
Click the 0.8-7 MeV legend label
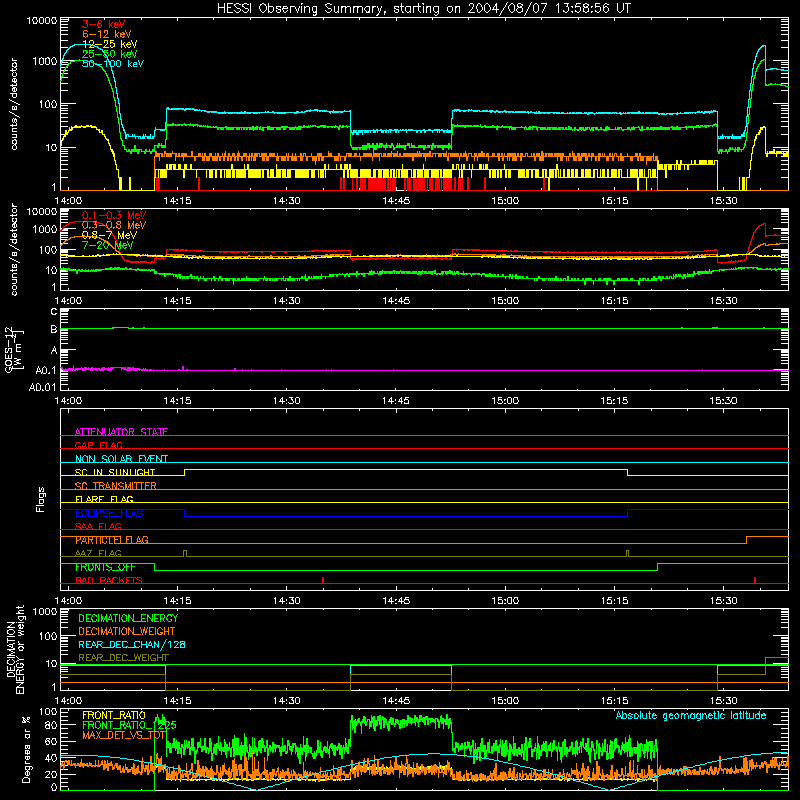tap(109, 235)
